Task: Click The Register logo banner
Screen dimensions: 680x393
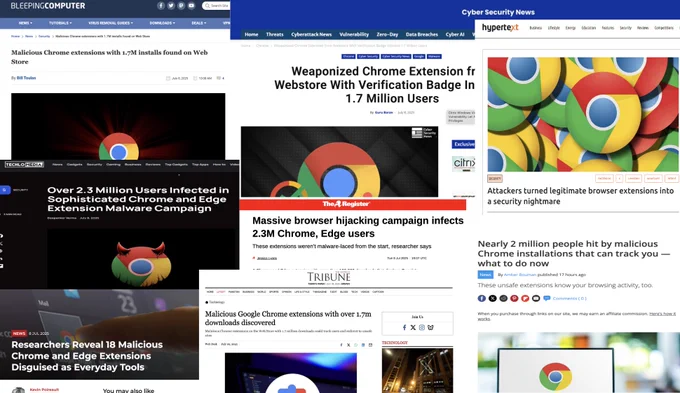Action: 346,204
